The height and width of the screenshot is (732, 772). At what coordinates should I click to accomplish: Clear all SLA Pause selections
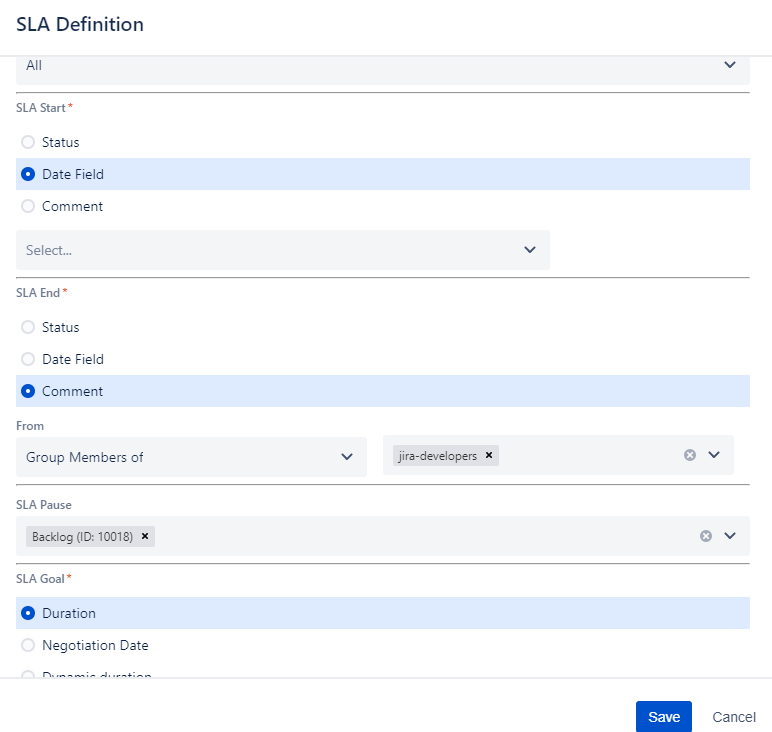click(x=705, y=536)
